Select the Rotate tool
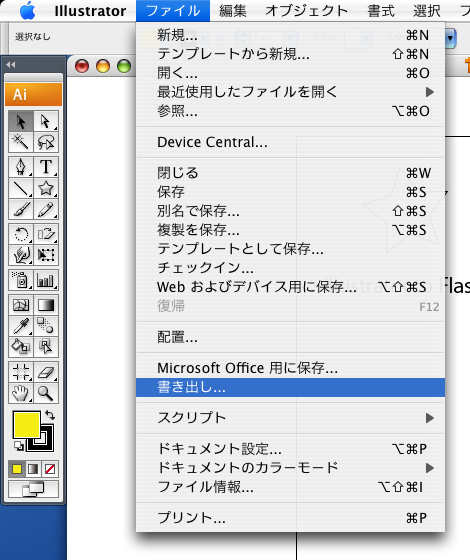 (x=21, y=234)
